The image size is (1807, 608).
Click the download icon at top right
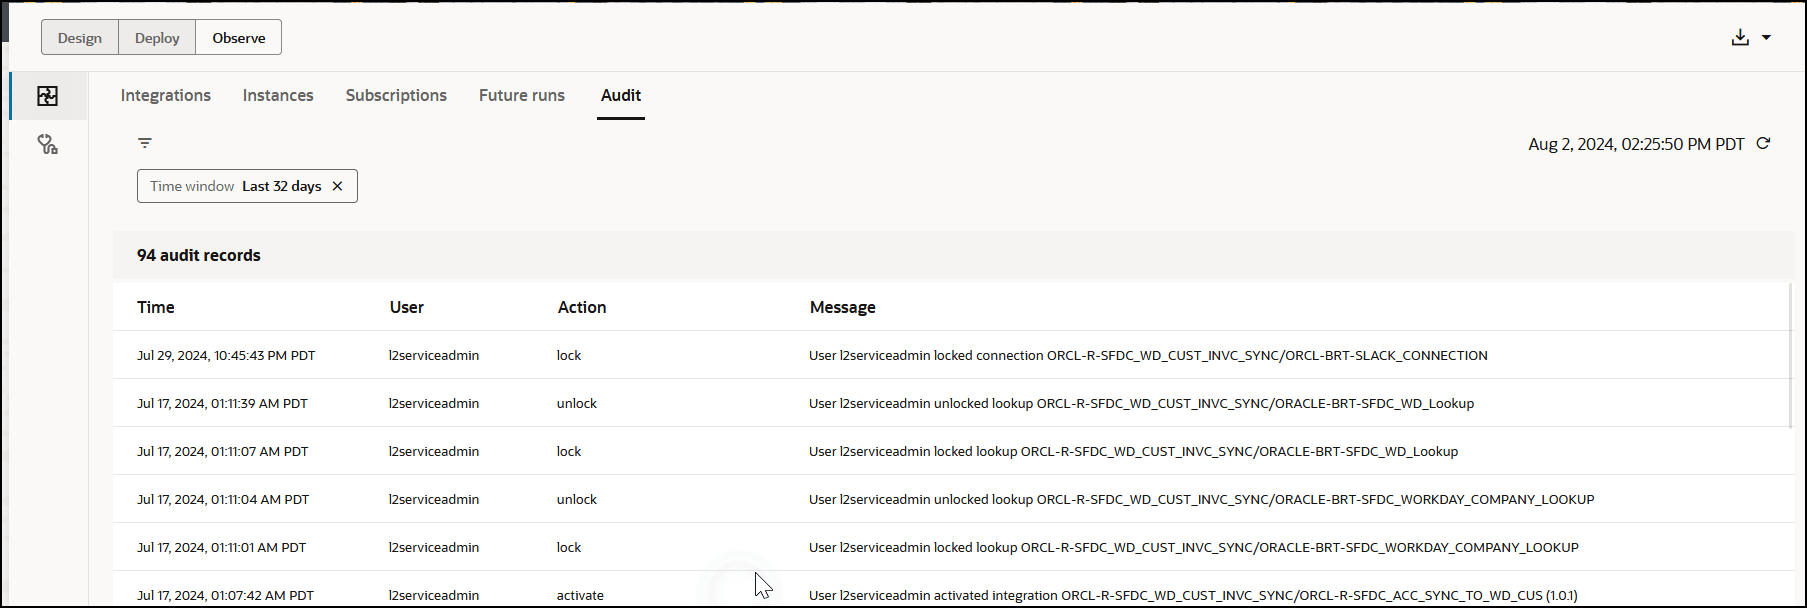1740,37
